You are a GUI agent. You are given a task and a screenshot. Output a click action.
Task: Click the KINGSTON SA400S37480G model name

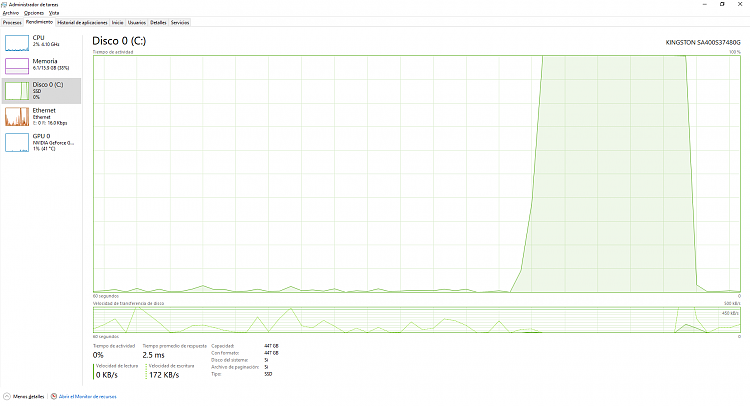[703, 43]
